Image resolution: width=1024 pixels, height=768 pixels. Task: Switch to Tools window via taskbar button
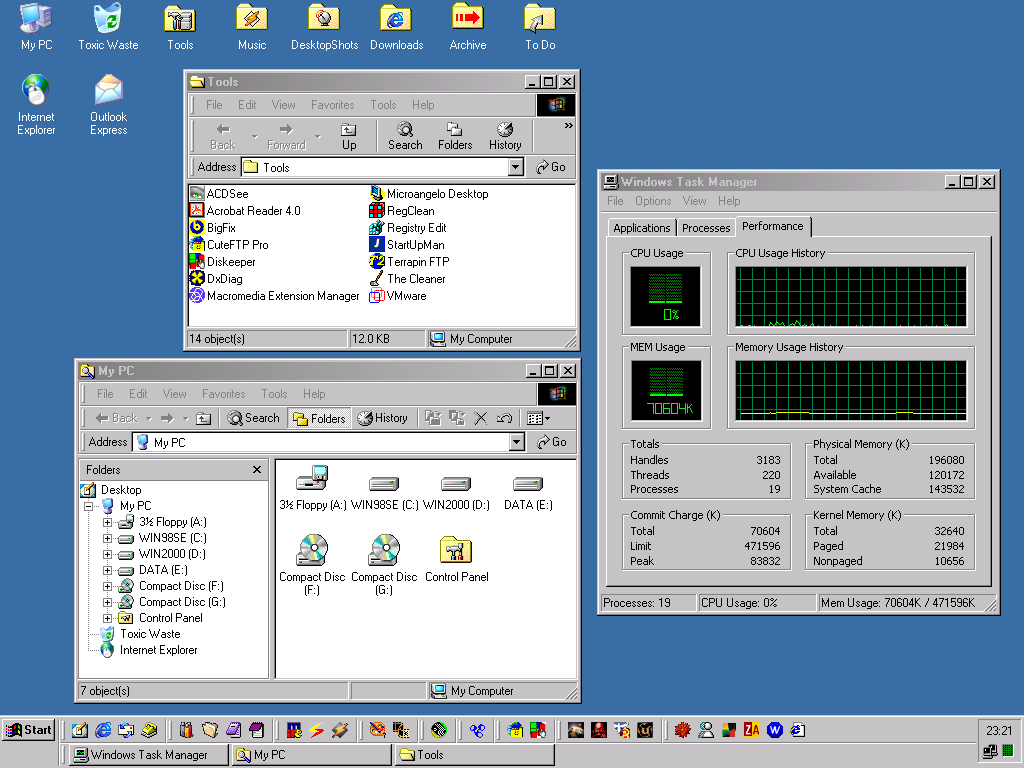coord(474,755)
